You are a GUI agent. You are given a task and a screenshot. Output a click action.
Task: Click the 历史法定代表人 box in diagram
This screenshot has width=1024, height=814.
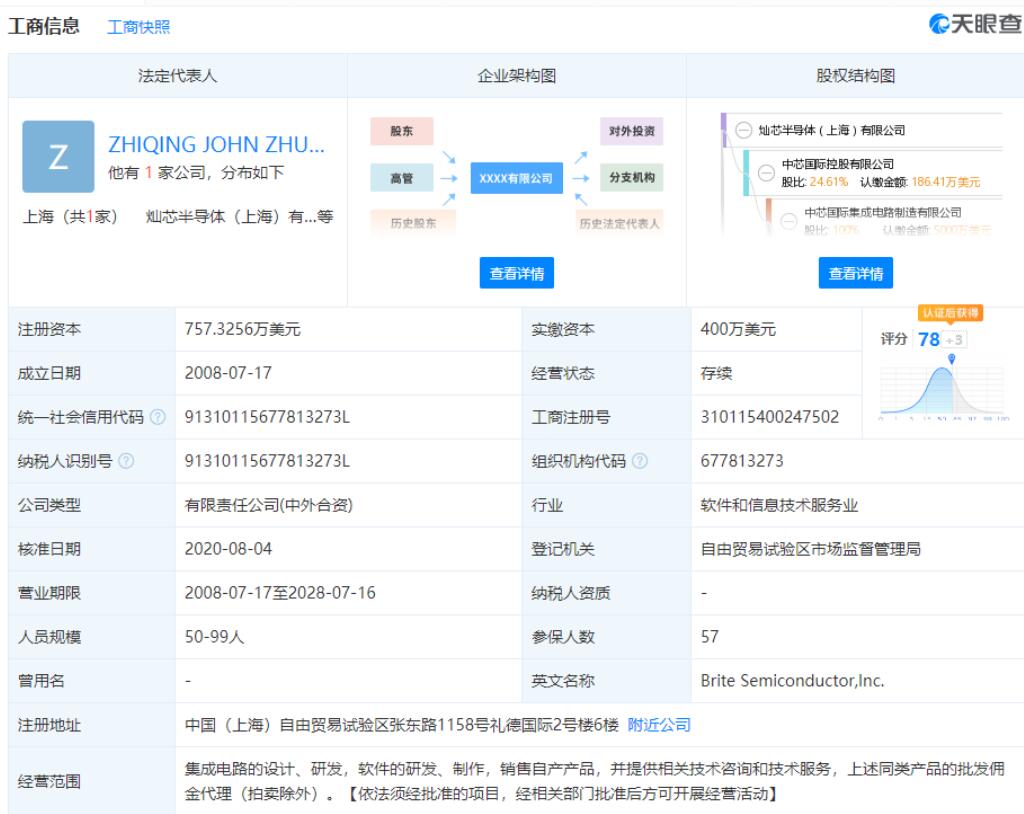coord(619,223)
